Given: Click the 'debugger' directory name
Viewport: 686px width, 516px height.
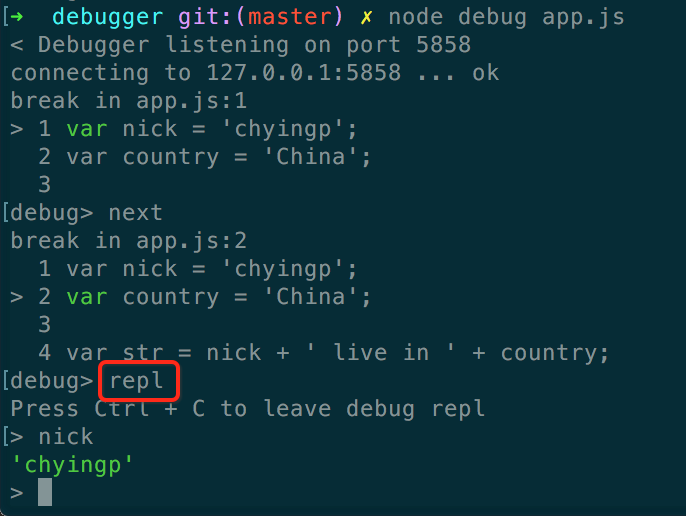Looking at the screenshot, I should (108, 18).
